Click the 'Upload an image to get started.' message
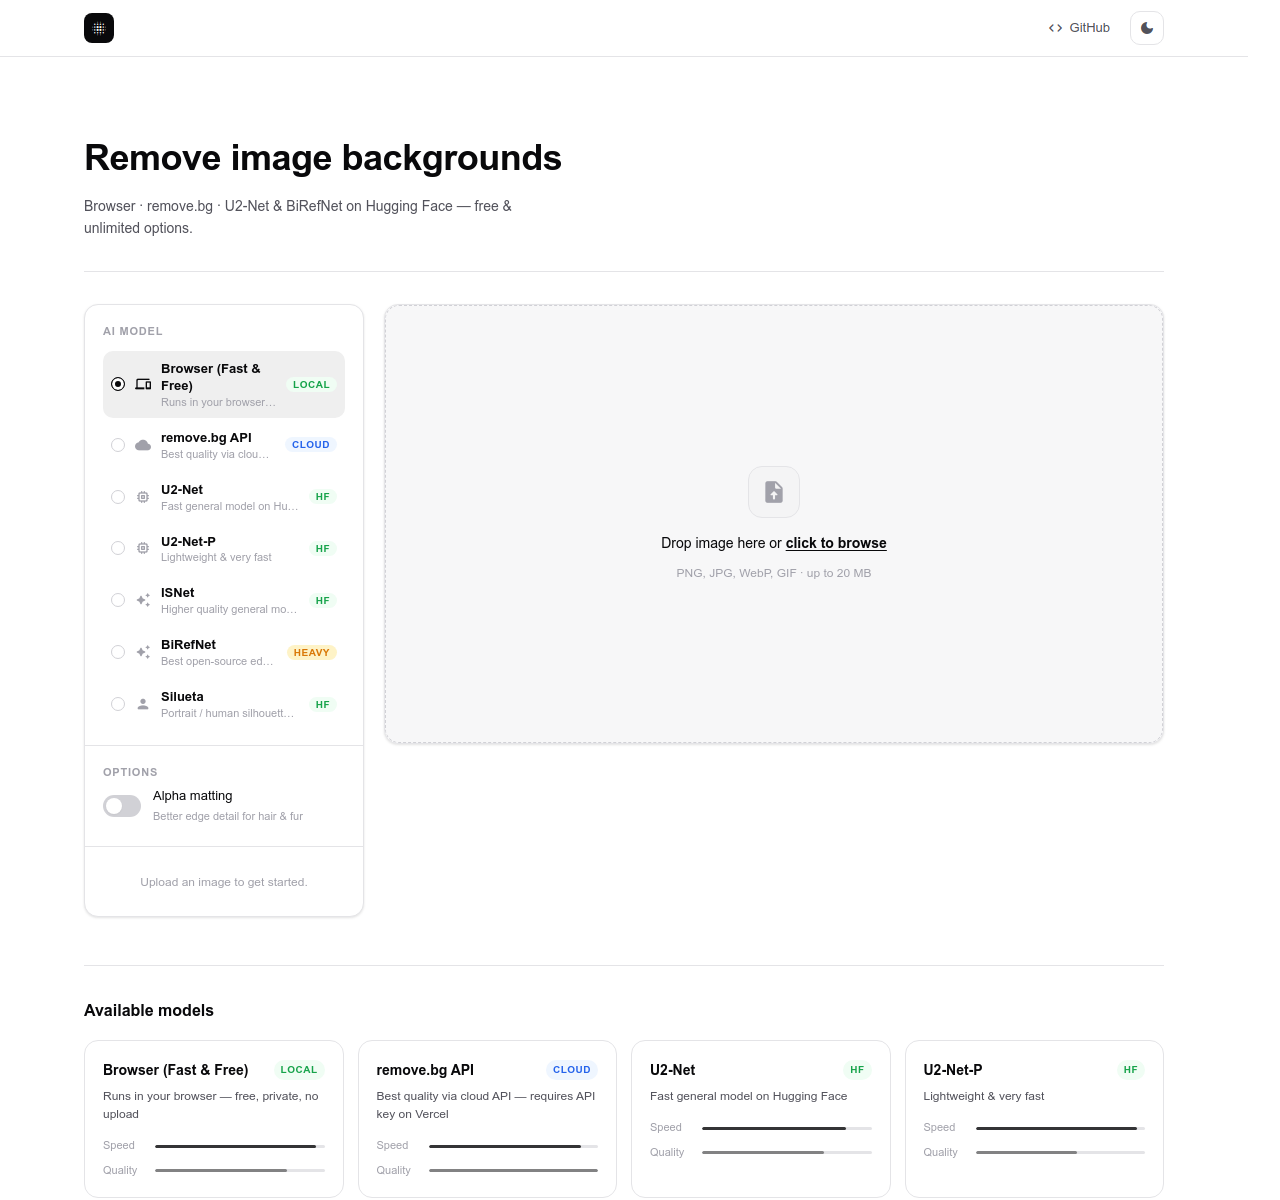 point(224,882)
